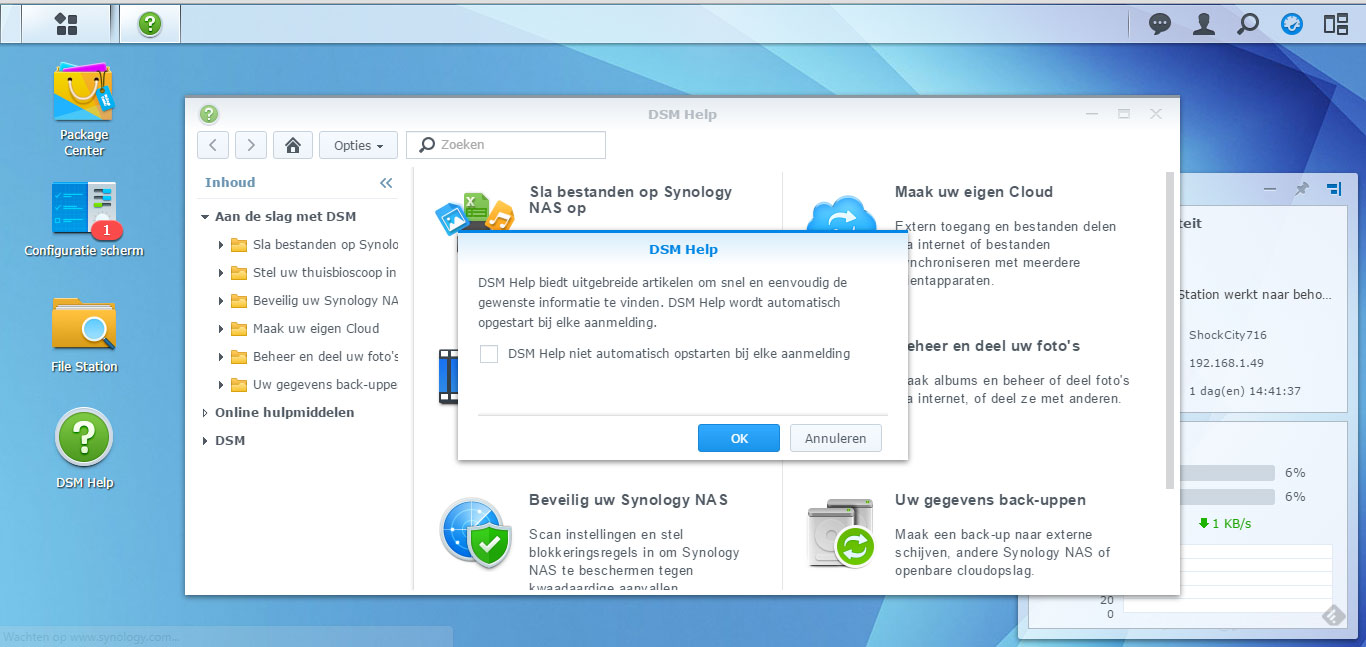Open File Station desktop icon
This screenshot has height=647, width=1366.
84,335
